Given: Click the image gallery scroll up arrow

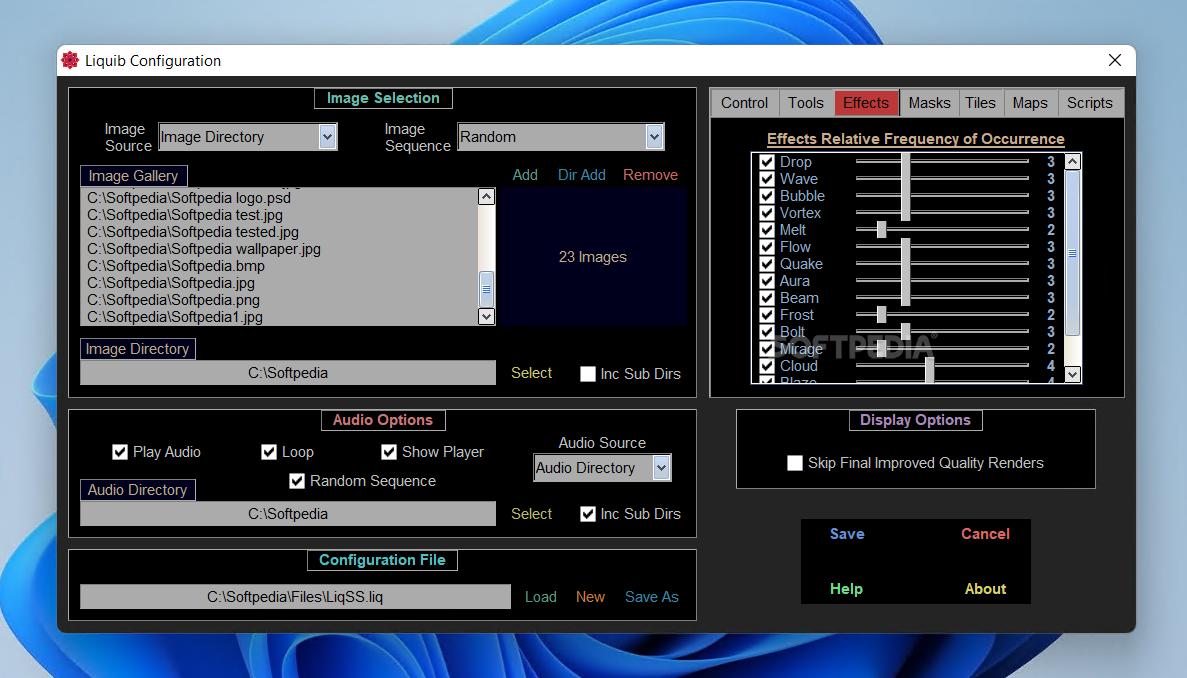Looking at the screenshot, I should click(x=486, y=197).
